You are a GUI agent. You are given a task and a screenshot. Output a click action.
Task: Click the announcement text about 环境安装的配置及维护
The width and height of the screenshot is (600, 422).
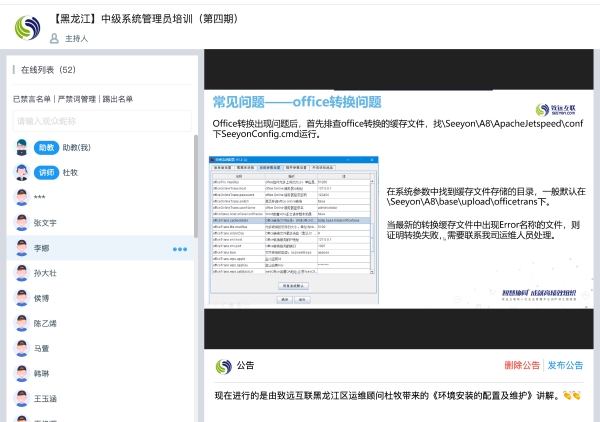pyautogui.click(x=398, y=395)
